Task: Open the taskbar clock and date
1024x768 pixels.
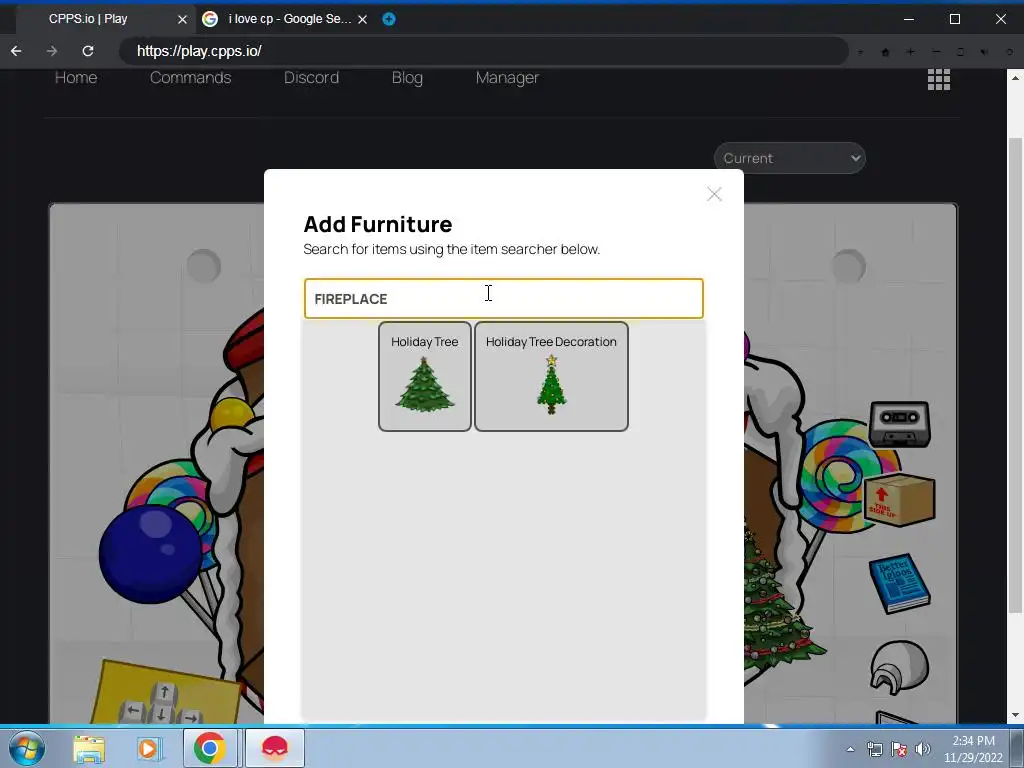Action: tap(973, 749)
